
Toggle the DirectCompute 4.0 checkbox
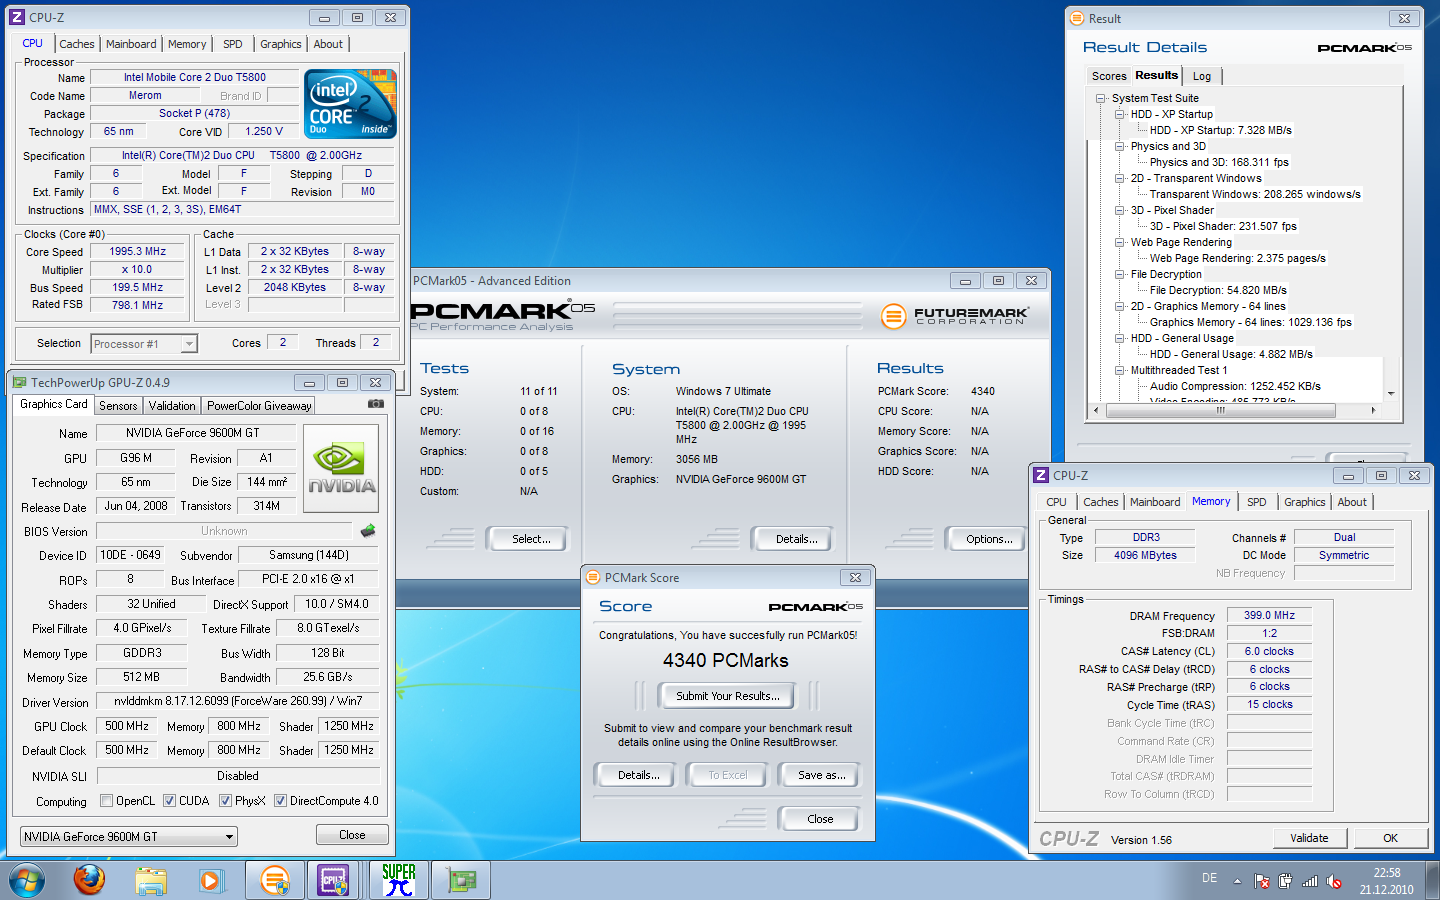[x=281, y=800]
